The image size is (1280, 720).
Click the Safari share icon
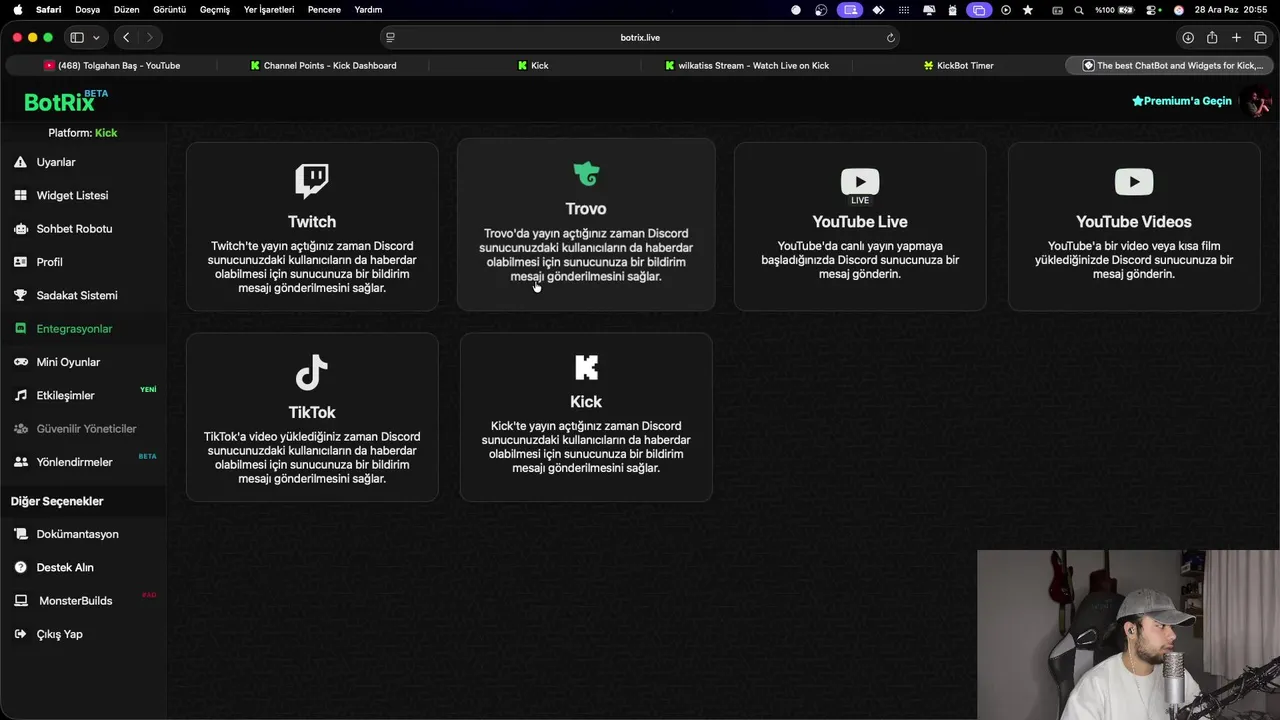(x=1212, y=37)
